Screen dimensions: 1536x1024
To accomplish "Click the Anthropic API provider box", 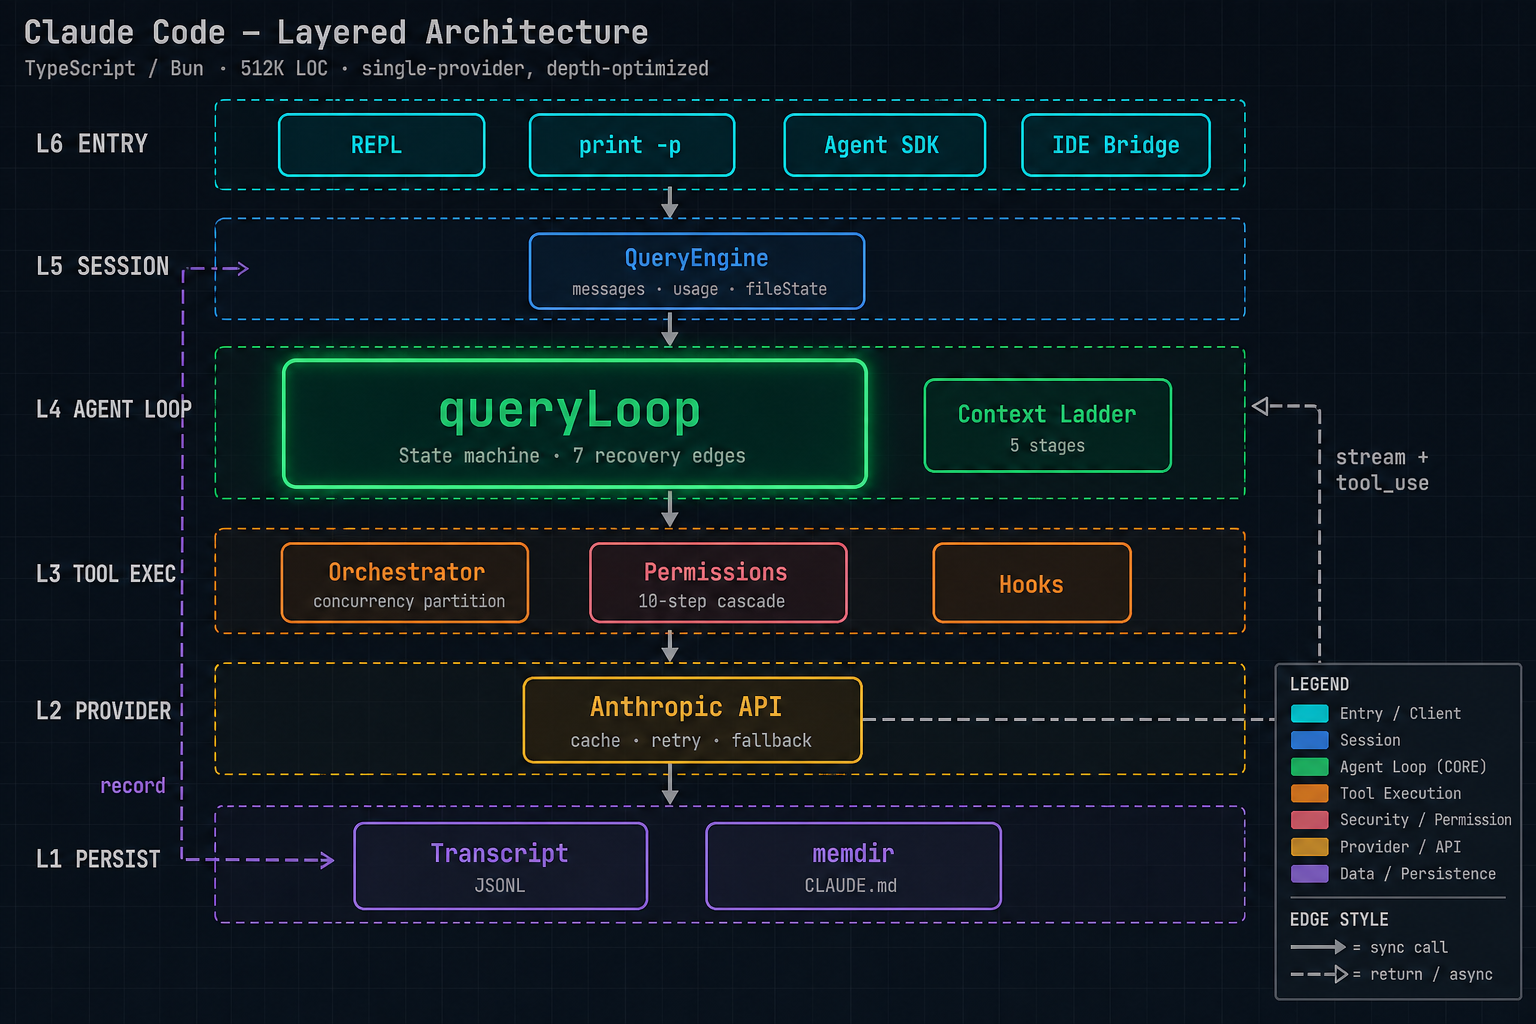I will (693, 720).
